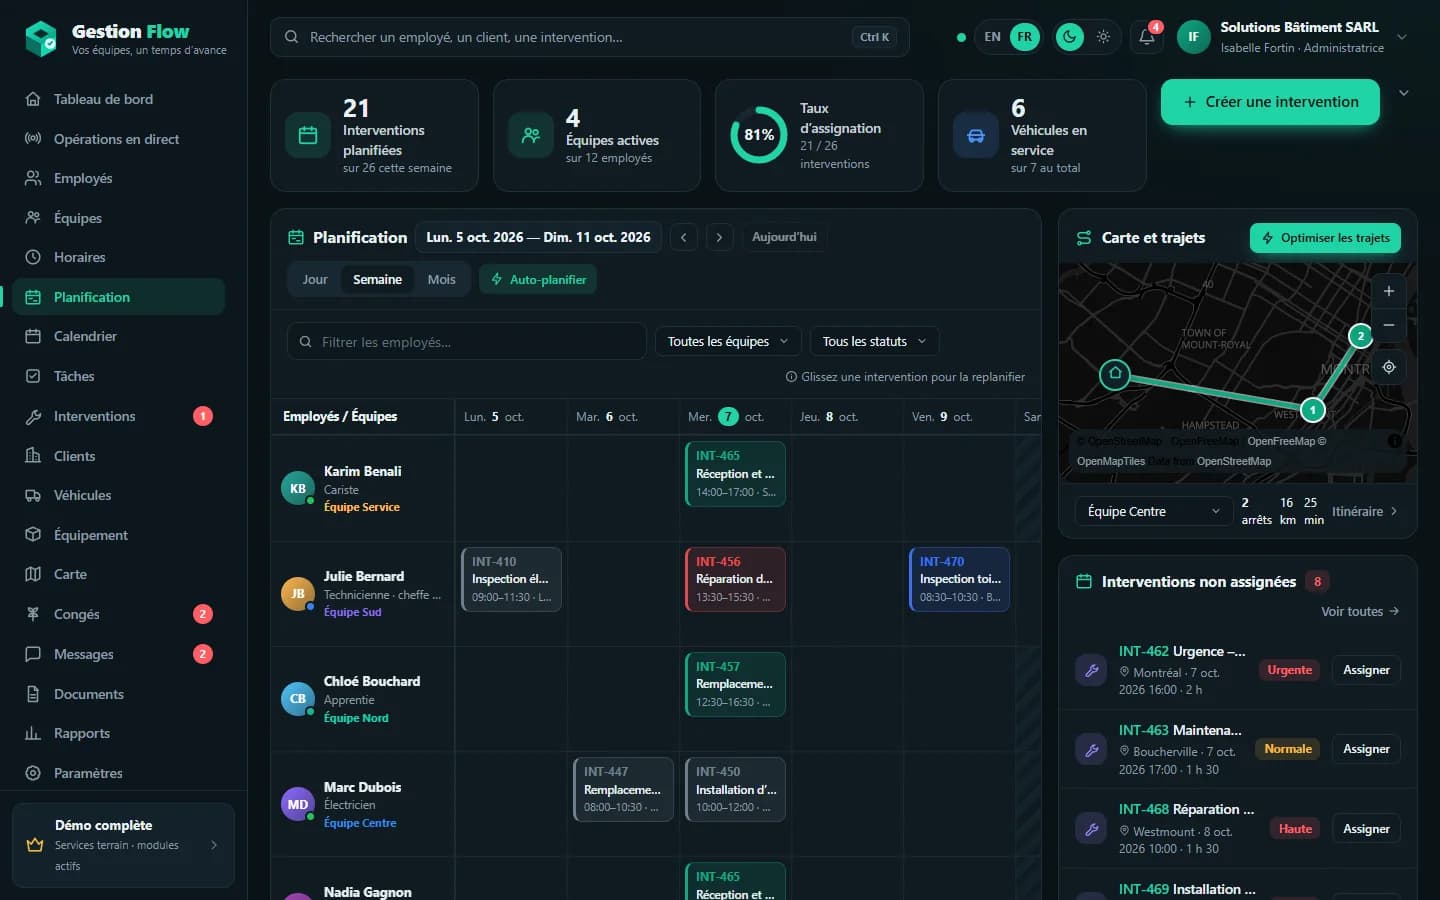Open notifications bell icon
Screen dimensions: 1440x900
point(1146,37)
